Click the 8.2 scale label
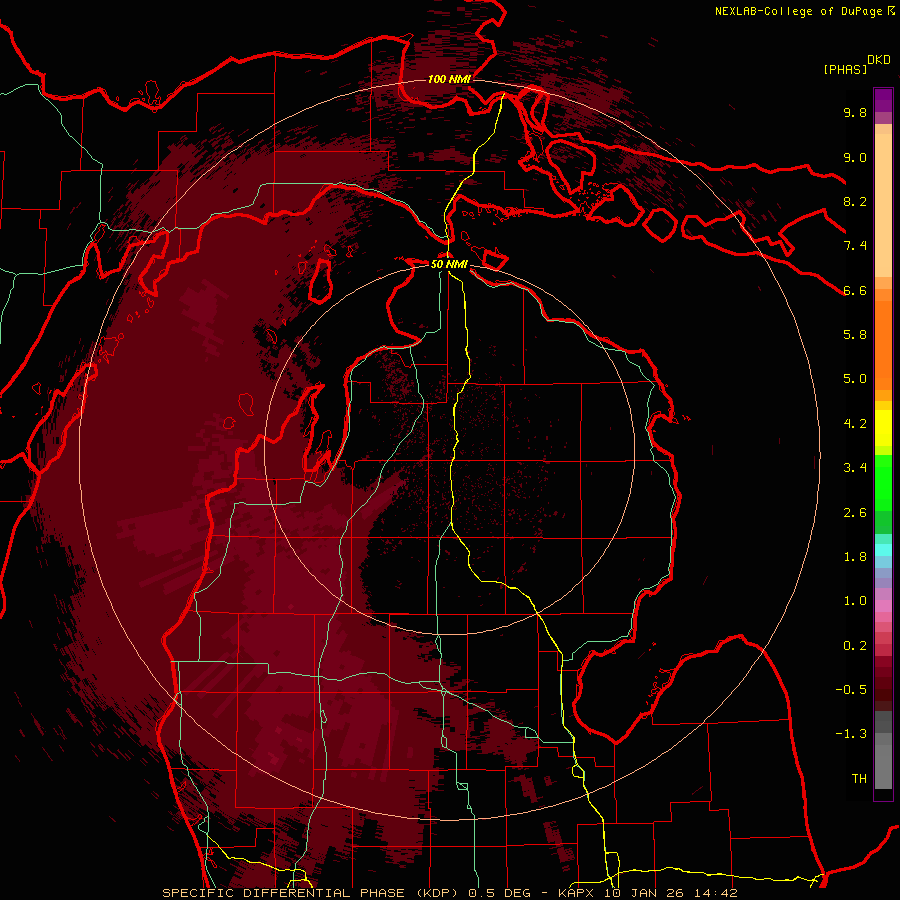900x900 pixels. (x=855, y=201)
